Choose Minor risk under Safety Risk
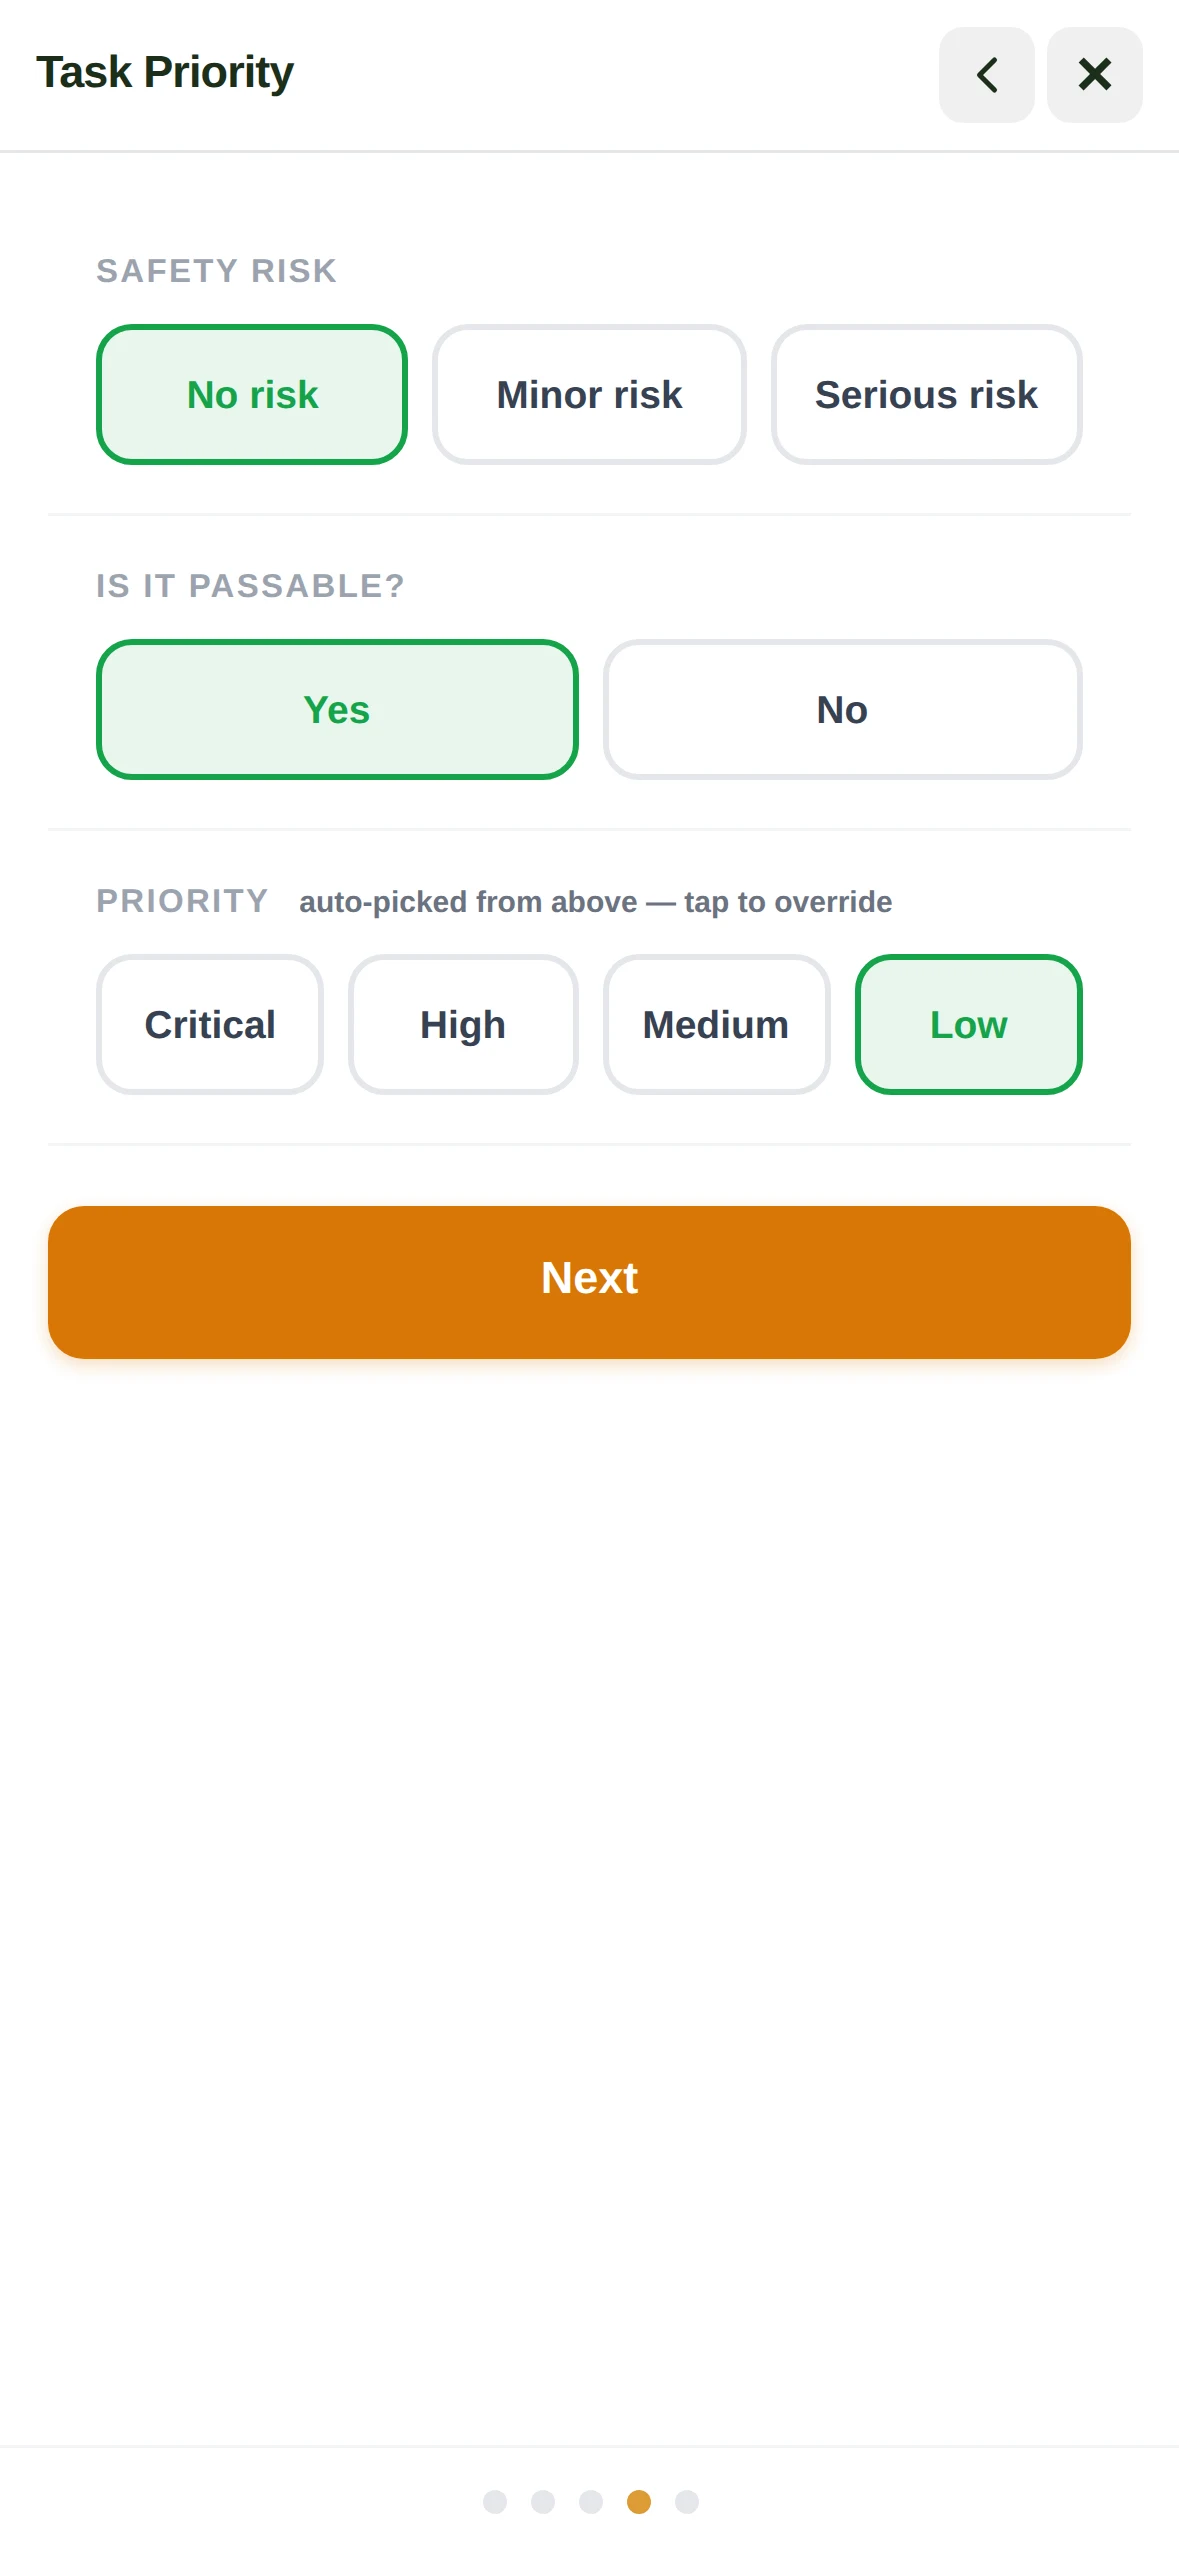 [589, 394]
